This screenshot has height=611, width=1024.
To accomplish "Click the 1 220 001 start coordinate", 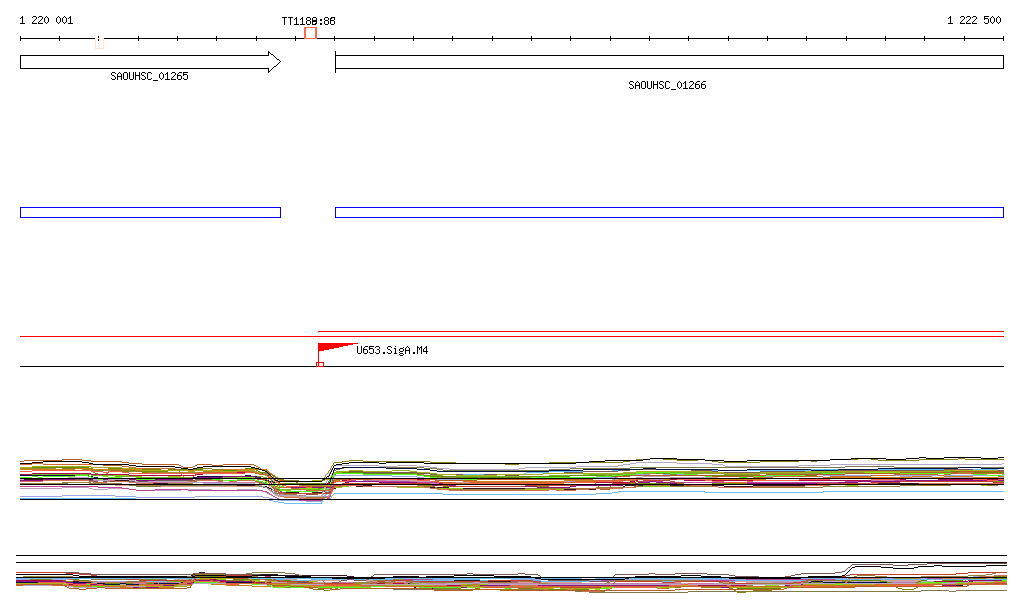I will click(x=46, y=20).
